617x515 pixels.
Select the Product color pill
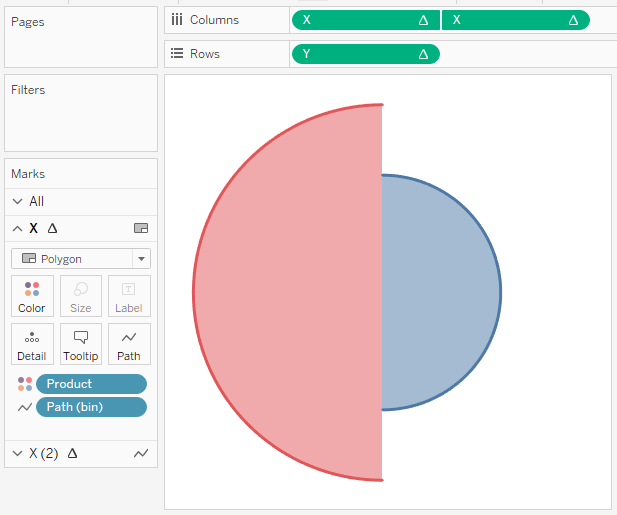(x=91, y=384)
